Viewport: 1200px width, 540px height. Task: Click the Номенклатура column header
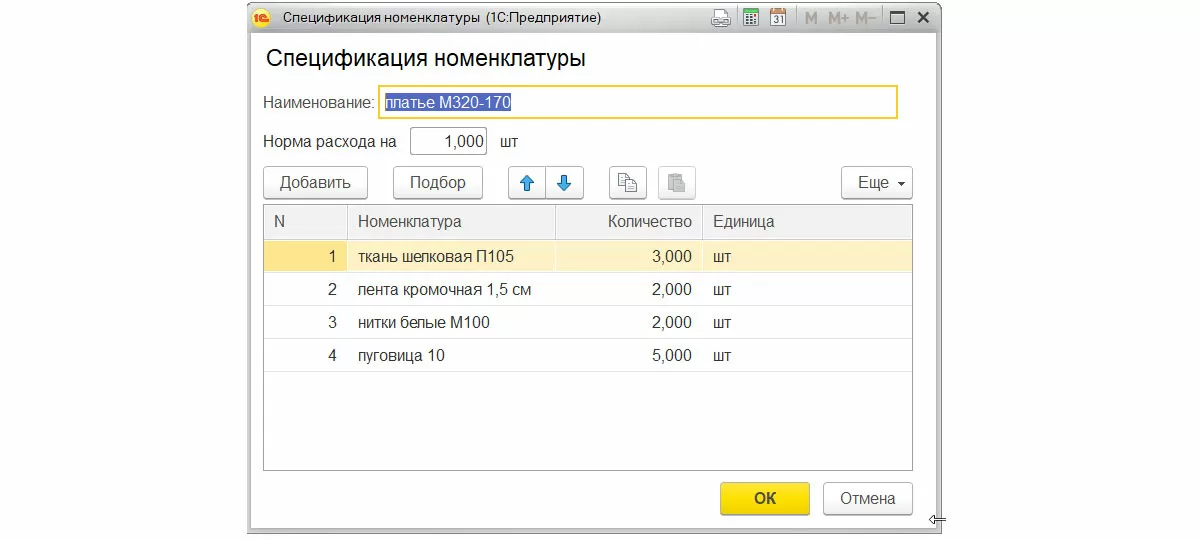click(x=451, y=222)
